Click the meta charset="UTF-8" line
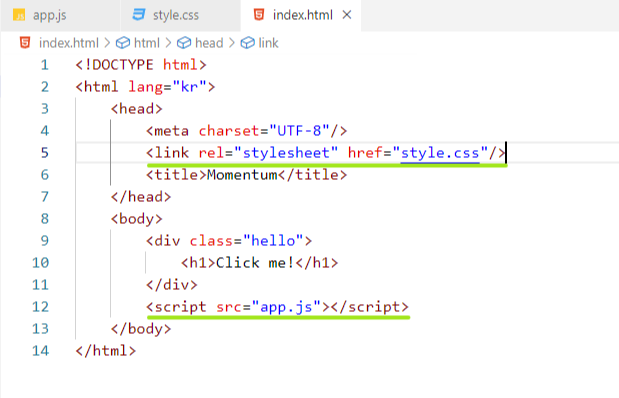The image size is (619, 398). point(247,131)
